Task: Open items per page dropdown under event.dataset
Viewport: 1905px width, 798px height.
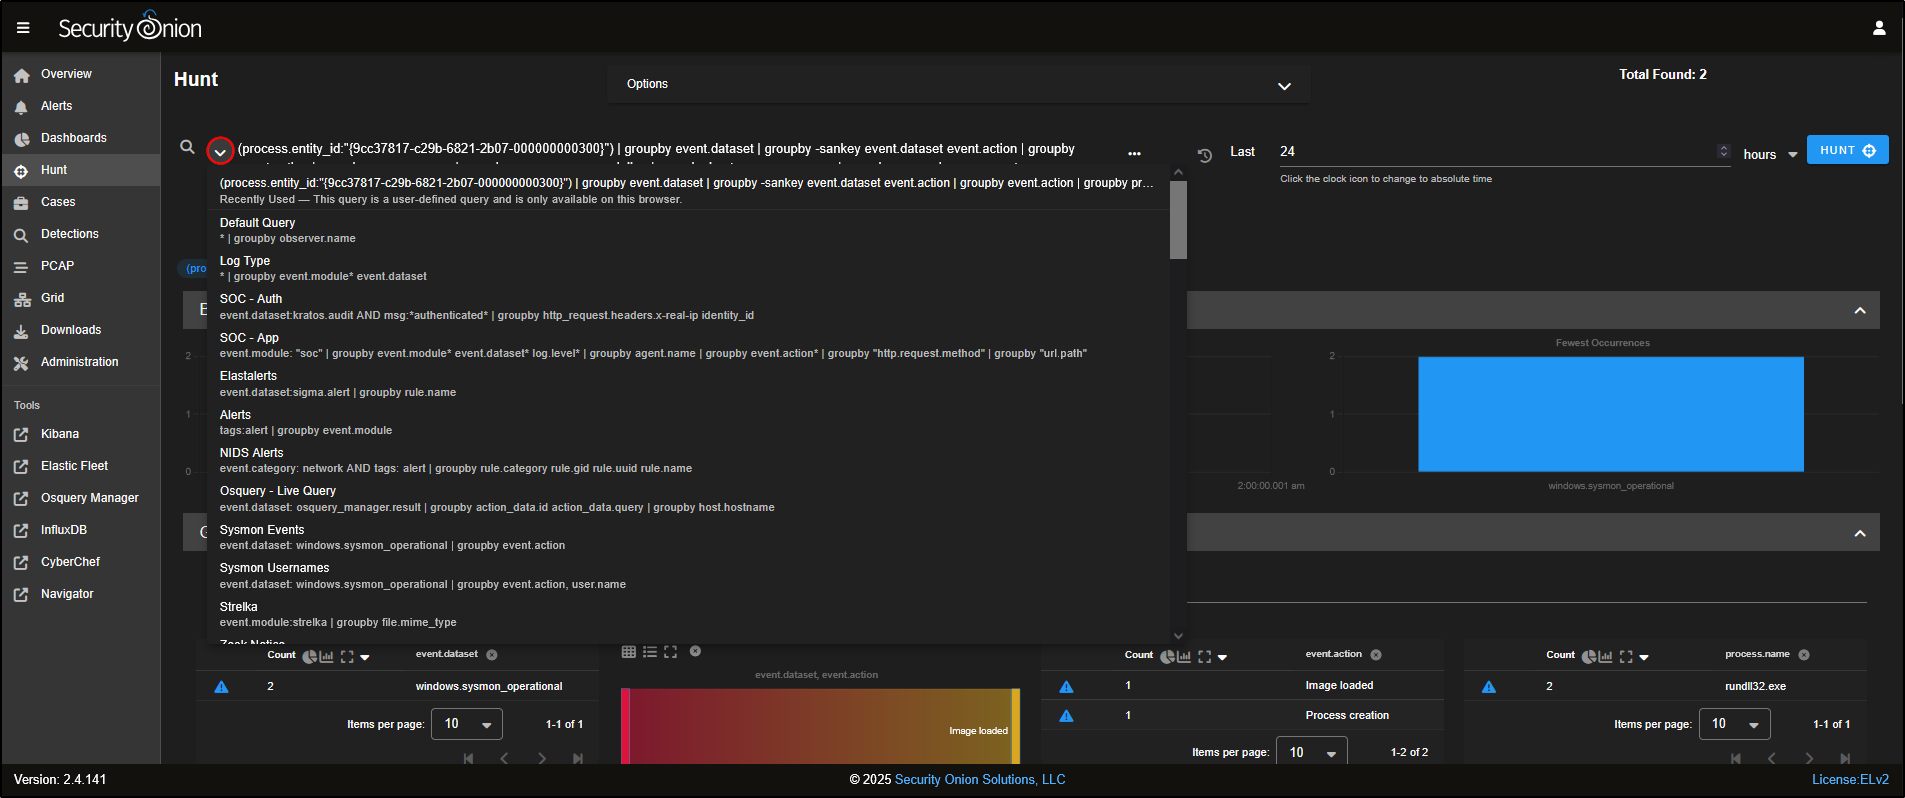Action: (x=466, y=724)
